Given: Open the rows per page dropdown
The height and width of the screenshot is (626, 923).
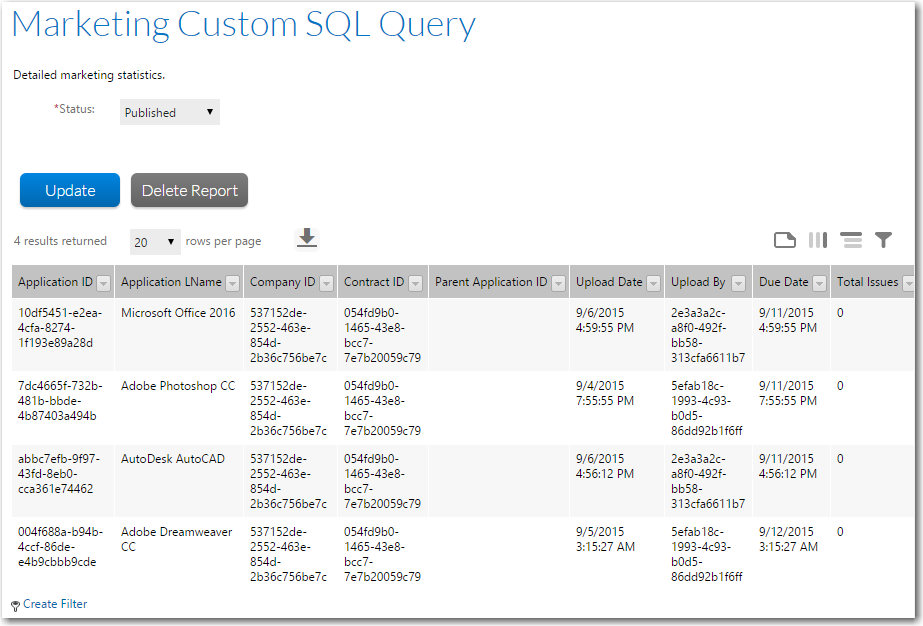Looking at the screenshot, I should point(155,242).
